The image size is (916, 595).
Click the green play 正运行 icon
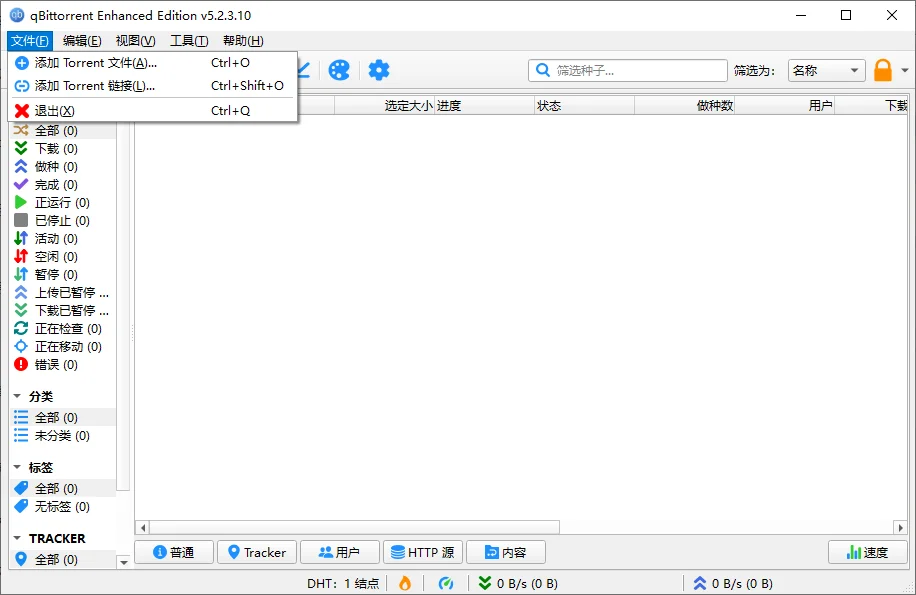pos(21,203)
